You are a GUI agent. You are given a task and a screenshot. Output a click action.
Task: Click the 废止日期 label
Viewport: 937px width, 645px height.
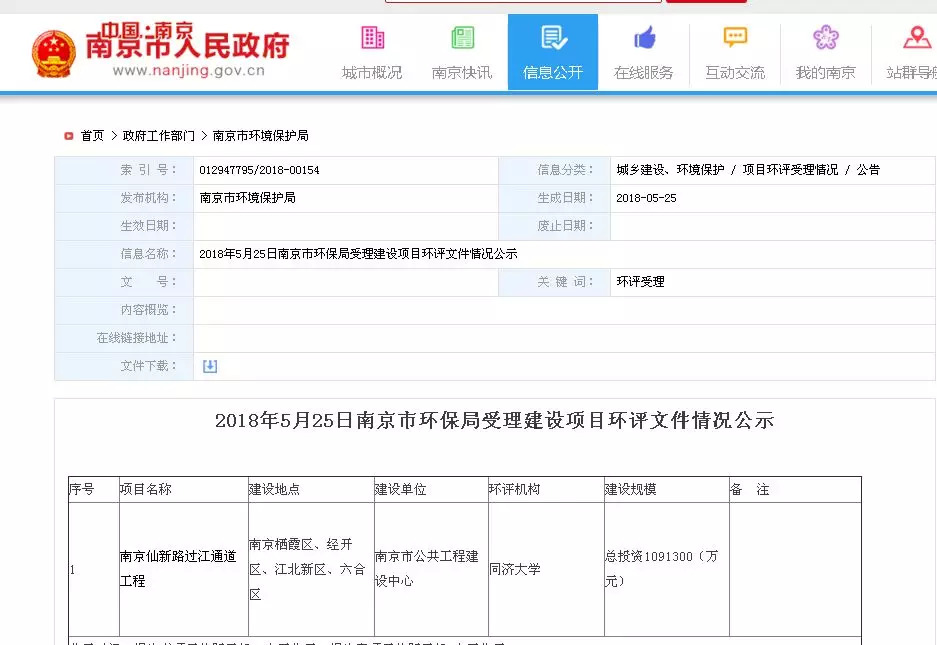(x=565, y=226)
